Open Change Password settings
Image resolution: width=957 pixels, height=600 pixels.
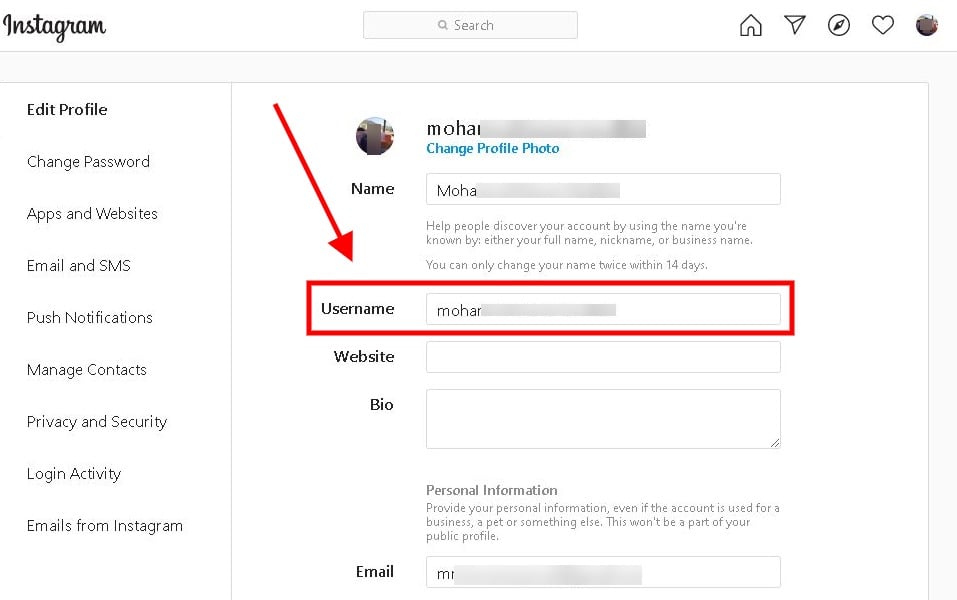point(88,162)
